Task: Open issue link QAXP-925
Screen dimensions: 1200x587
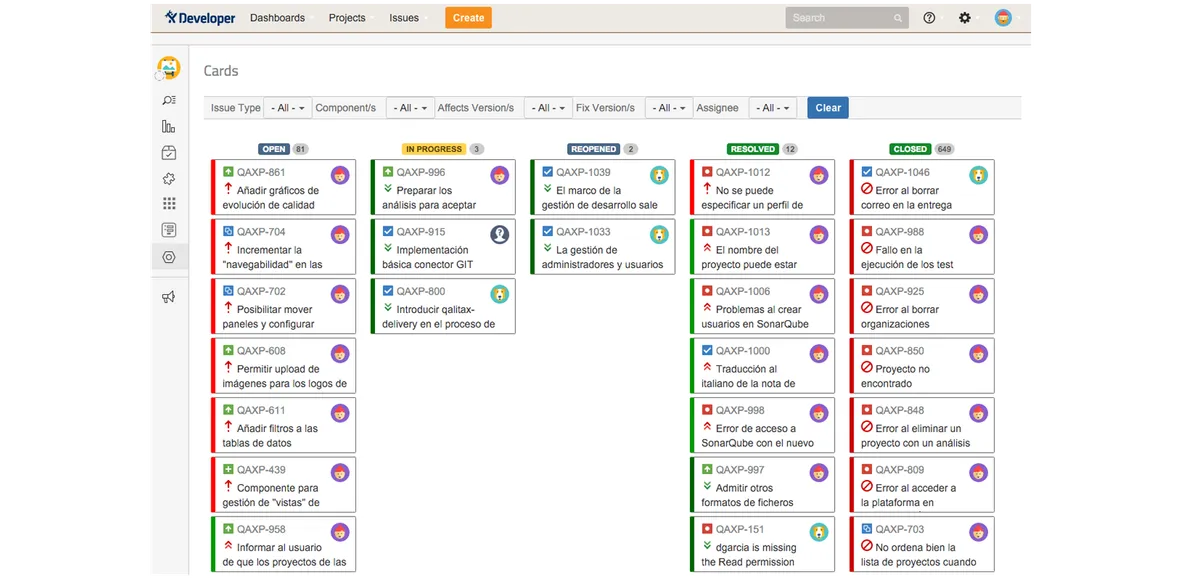Action: coord(900,291)
